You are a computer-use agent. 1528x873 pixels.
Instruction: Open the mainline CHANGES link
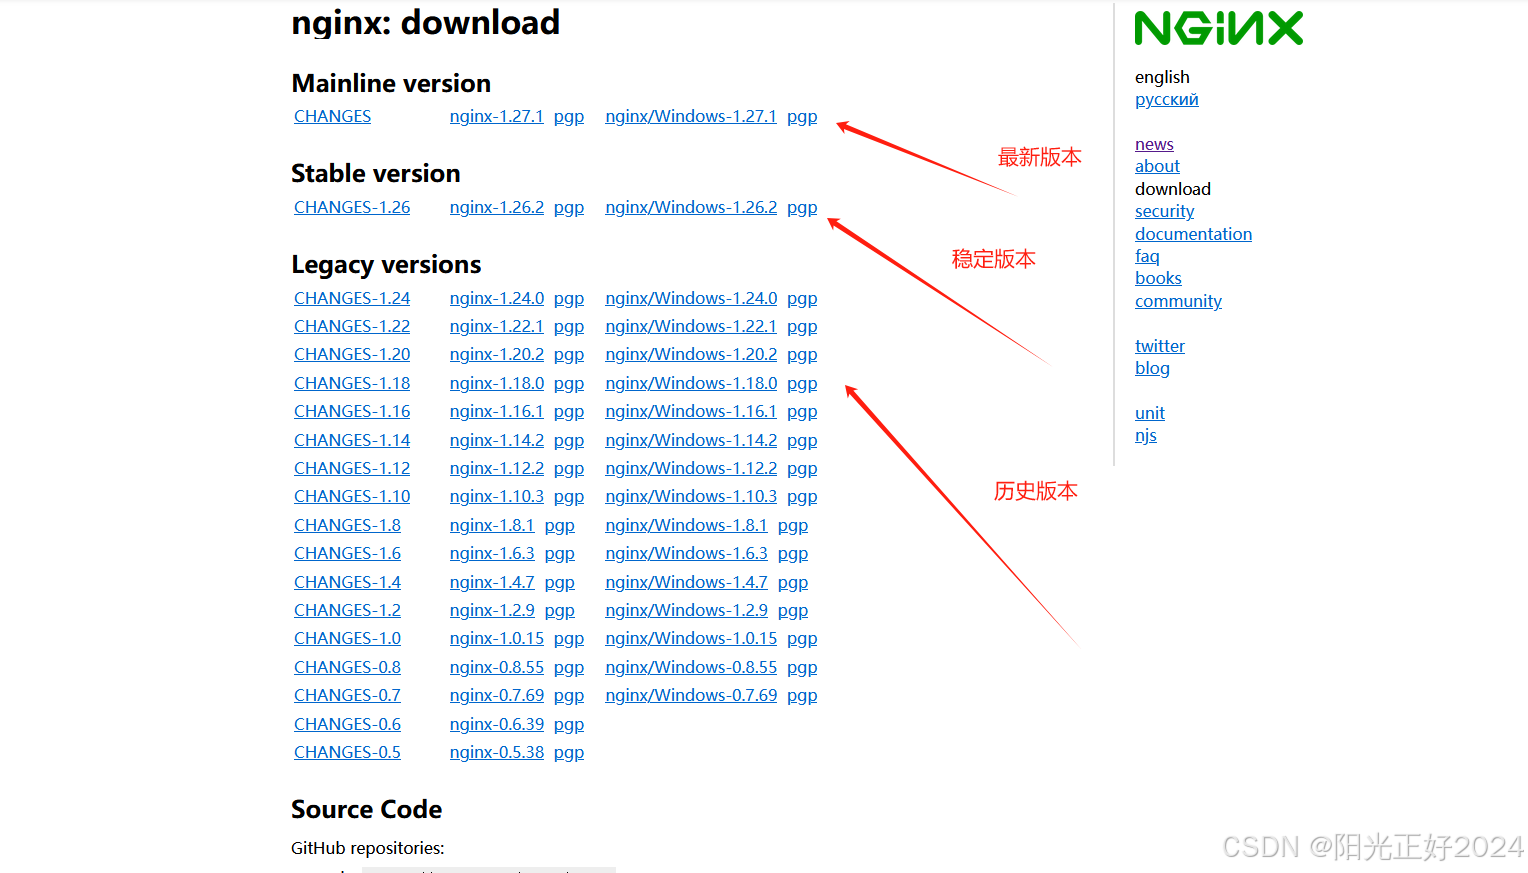pos(332,116)
